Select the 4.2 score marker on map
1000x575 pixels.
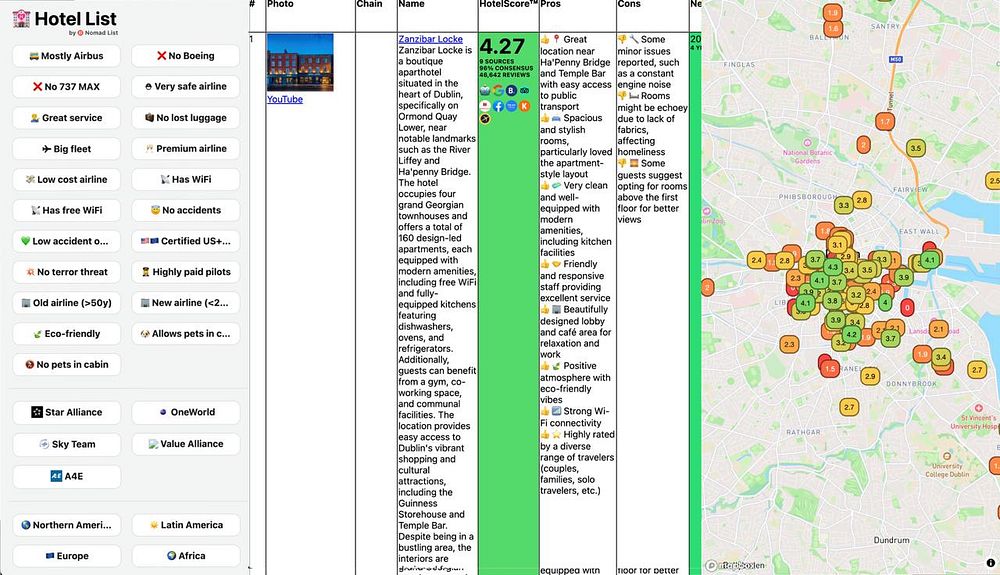[851, 334]
